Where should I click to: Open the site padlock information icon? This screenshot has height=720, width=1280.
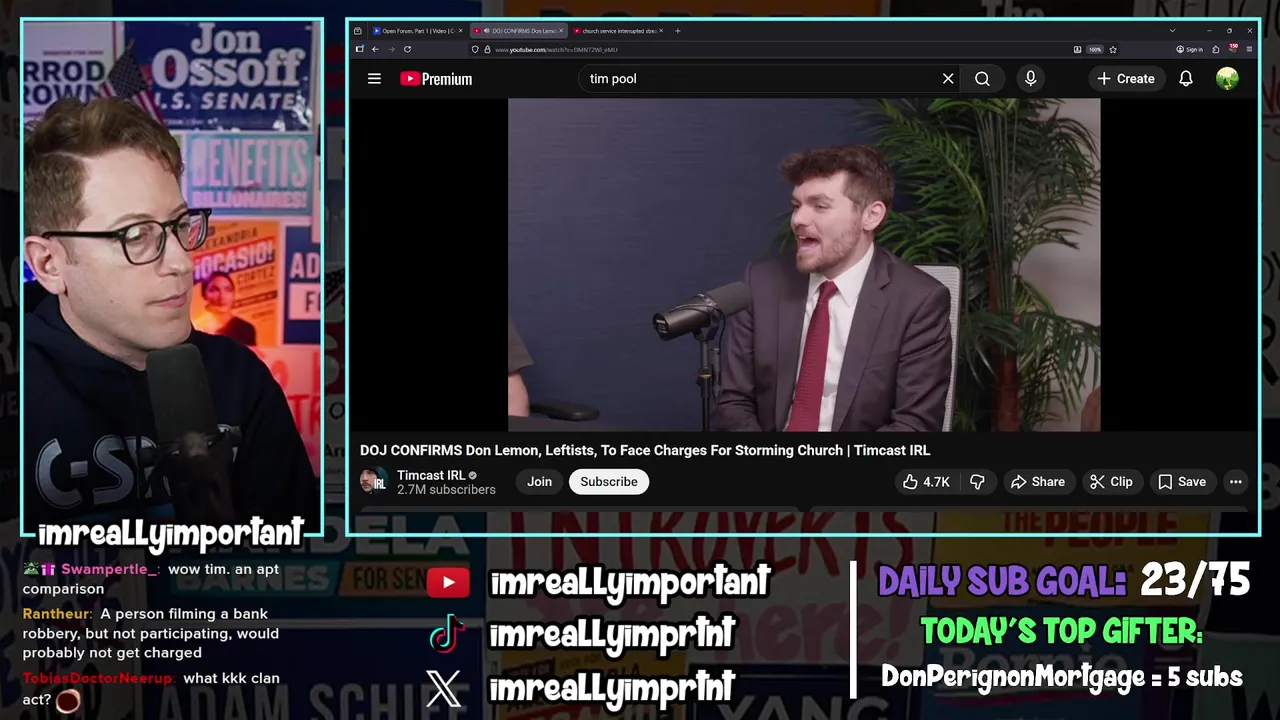(x=487, y=49)
